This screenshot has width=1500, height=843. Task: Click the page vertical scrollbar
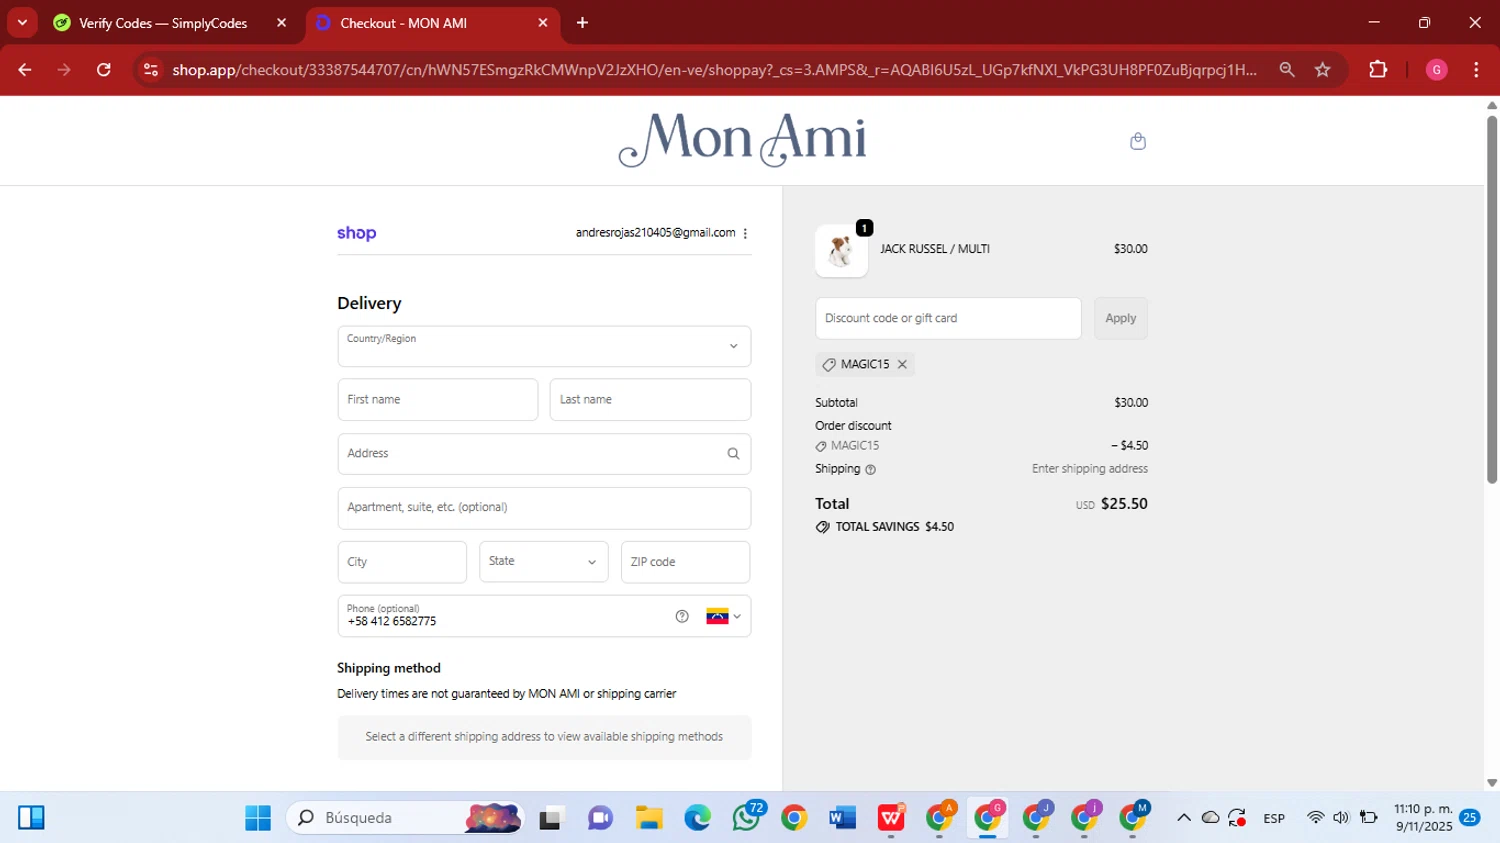pyautogui.click(x=1491, y=300)
